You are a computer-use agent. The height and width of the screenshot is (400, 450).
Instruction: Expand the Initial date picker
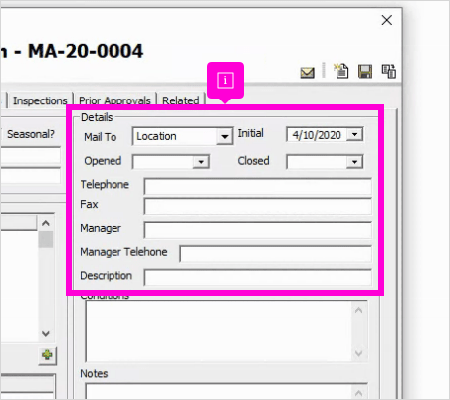click(354, 134)
